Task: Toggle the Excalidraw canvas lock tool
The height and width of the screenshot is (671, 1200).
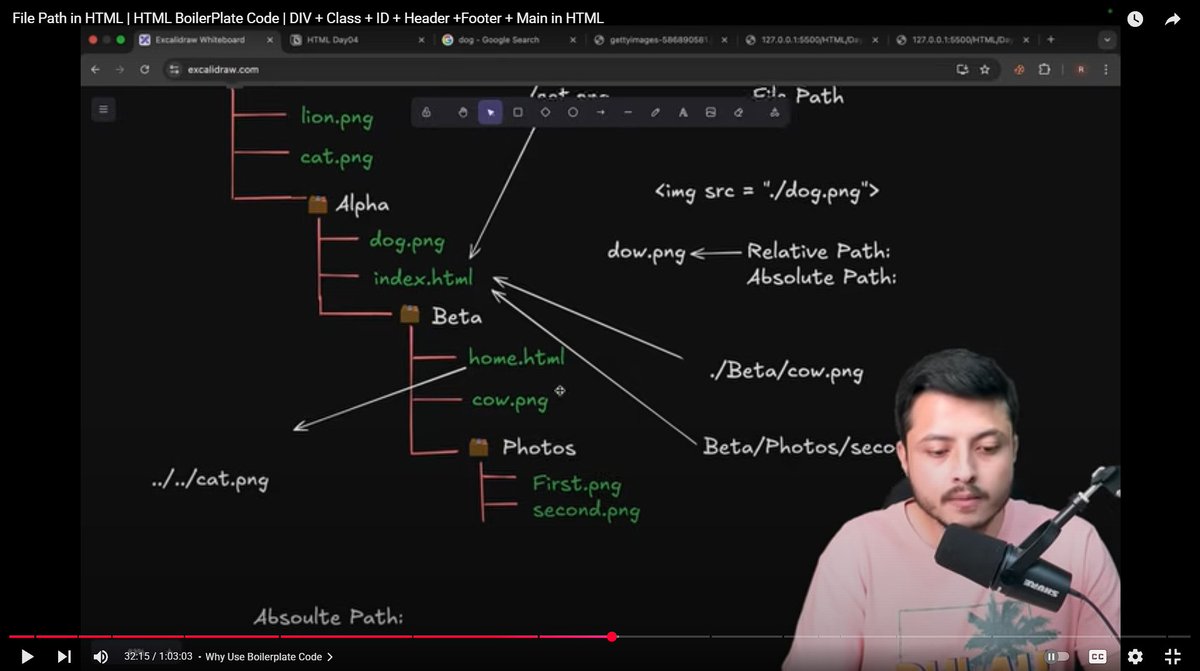Action: pos(426,113)
